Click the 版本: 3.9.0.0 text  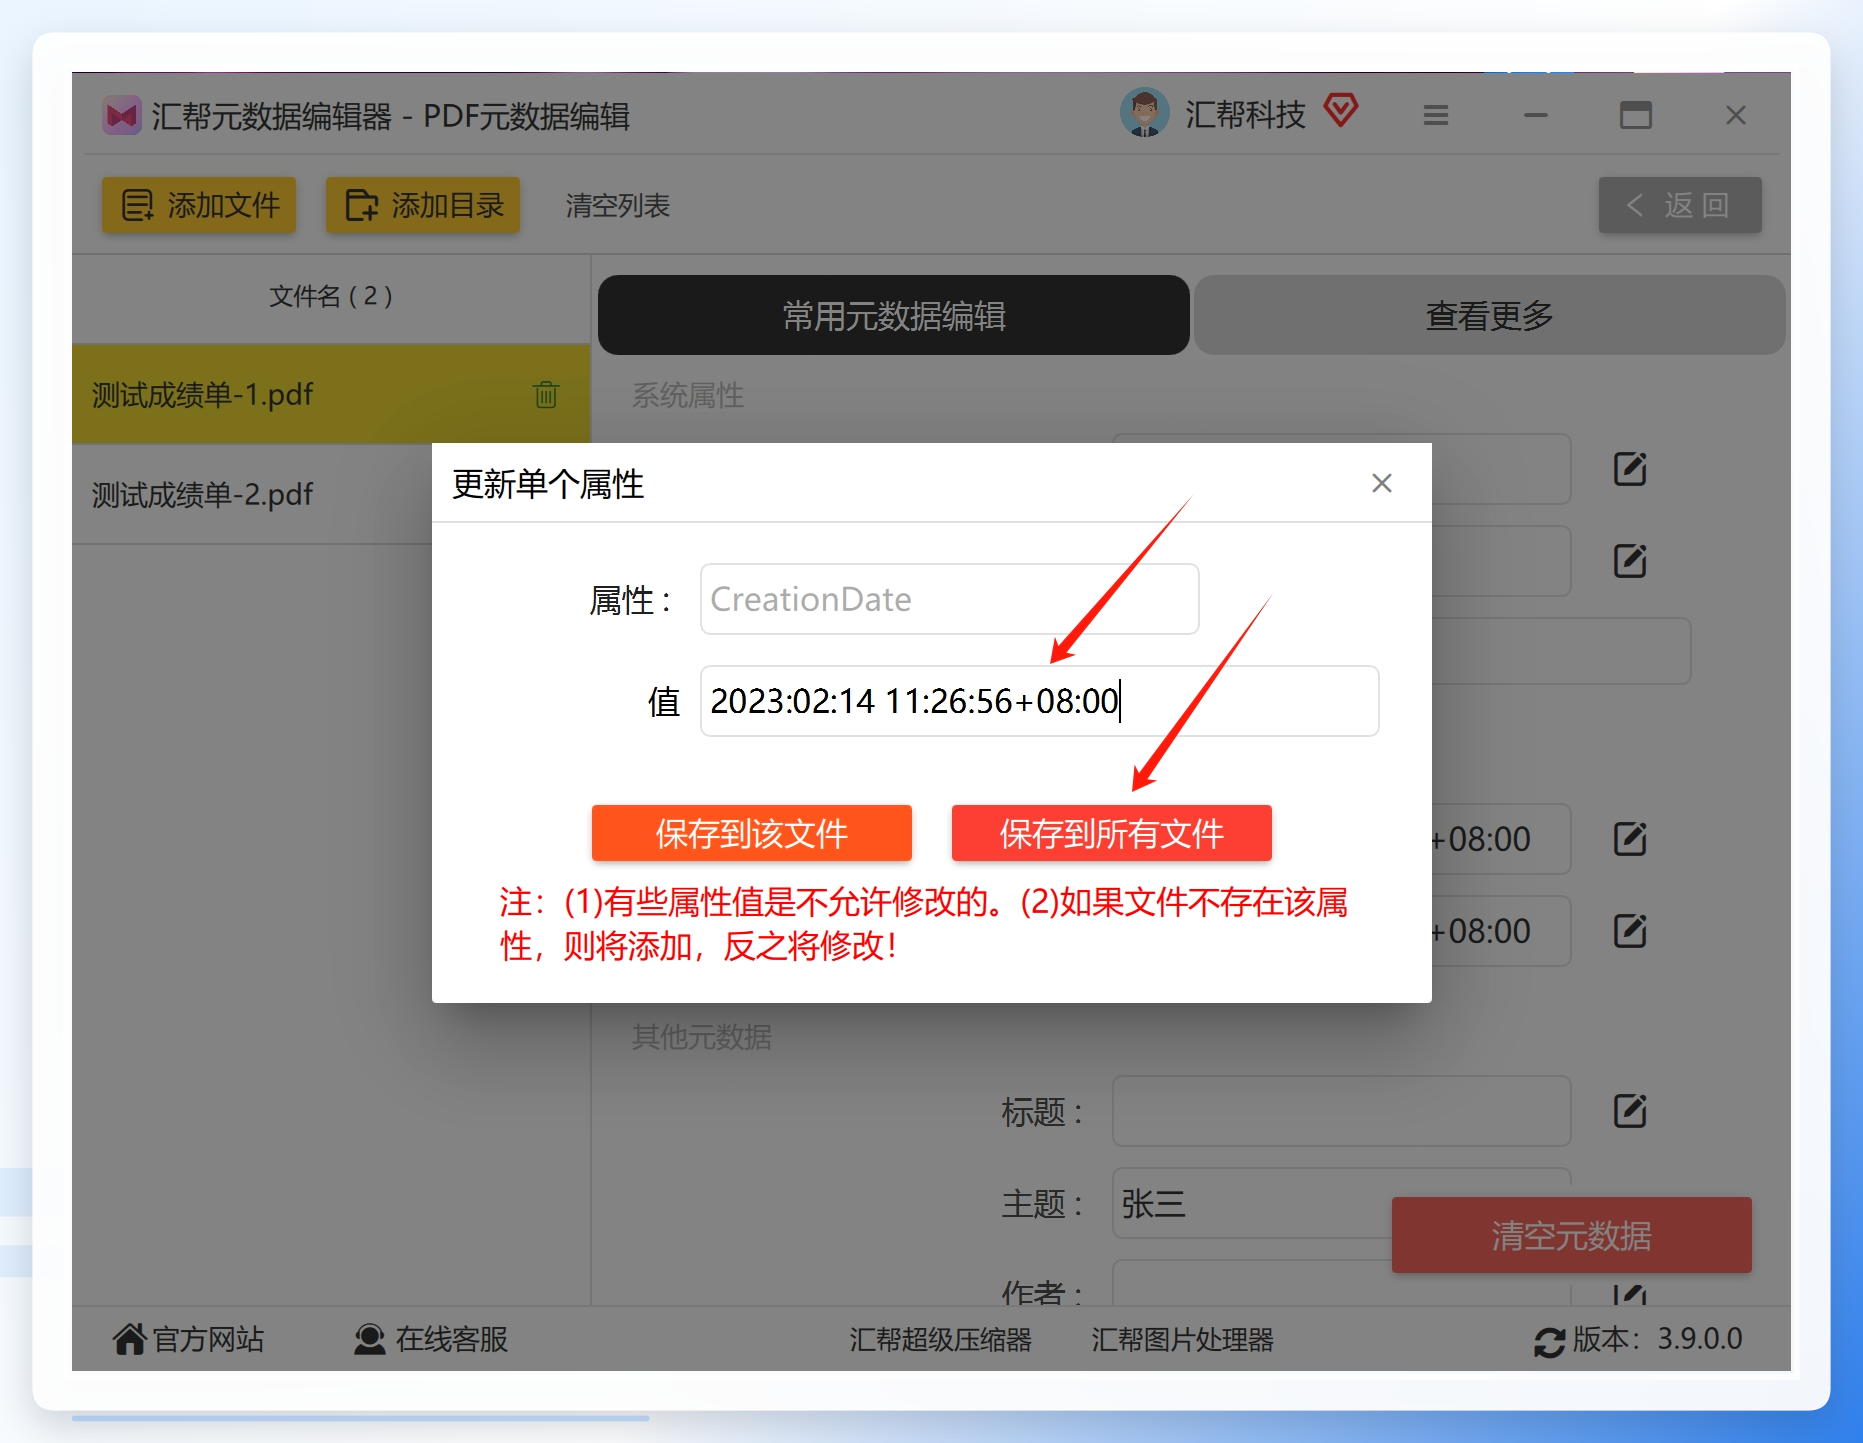pos(1657,1338)
